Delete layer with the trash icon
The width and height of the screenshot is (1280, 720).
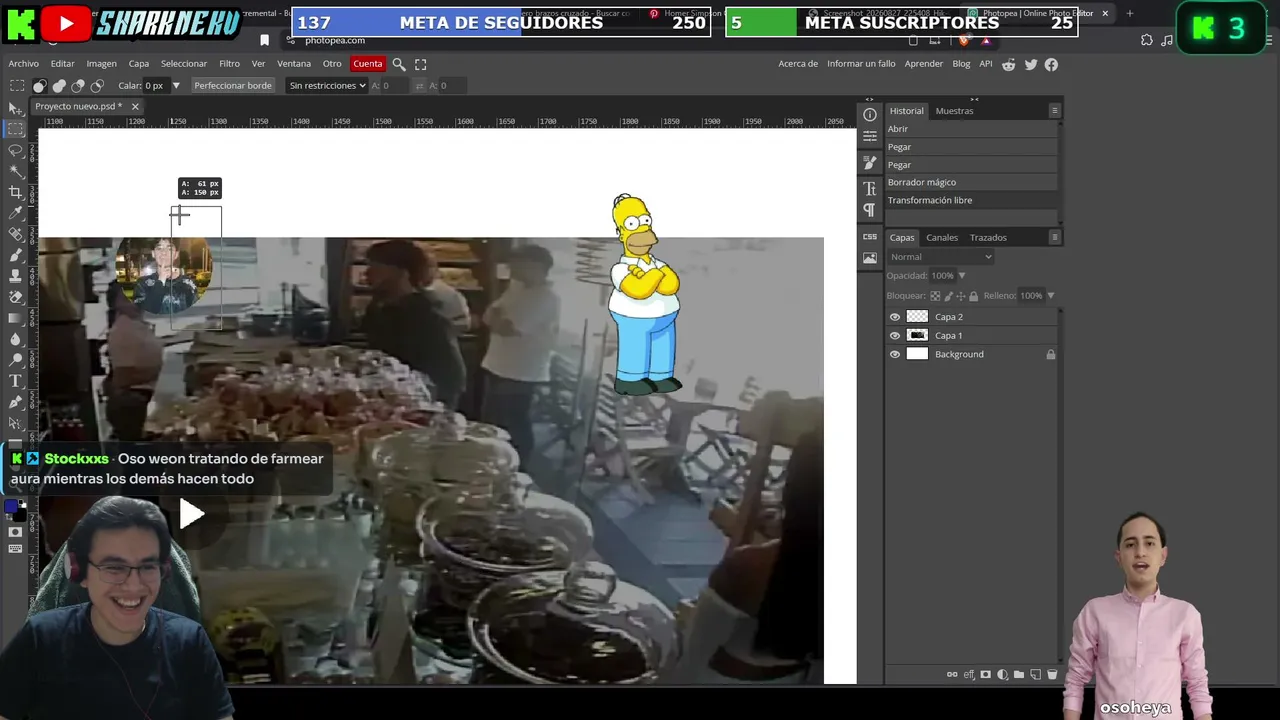(1052, 675)
